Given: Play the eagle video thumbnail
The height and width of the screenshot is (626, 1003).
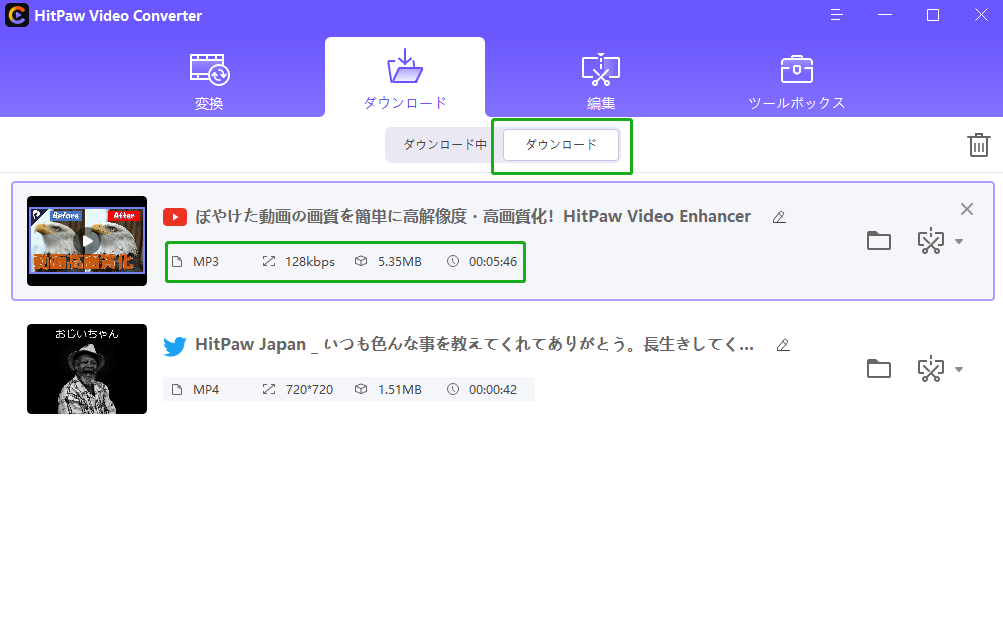Looking at the screenshot, I should (87, 241).
